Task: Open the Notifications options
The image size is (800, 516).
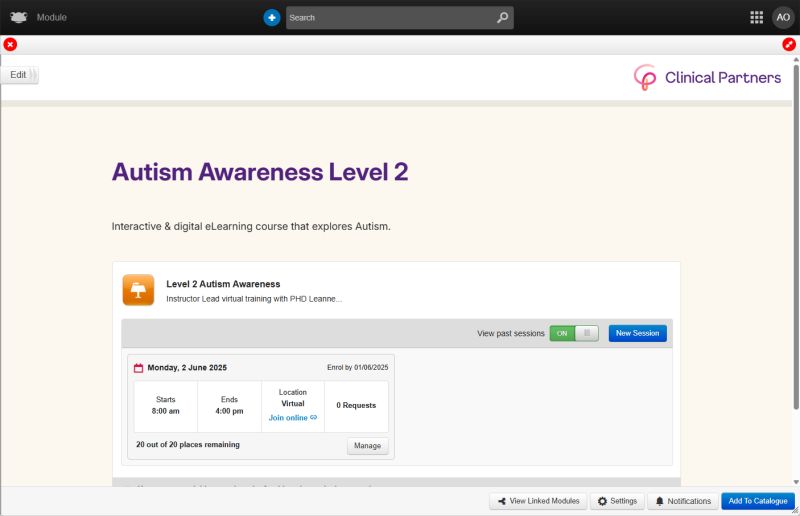Action: (683, 501)
